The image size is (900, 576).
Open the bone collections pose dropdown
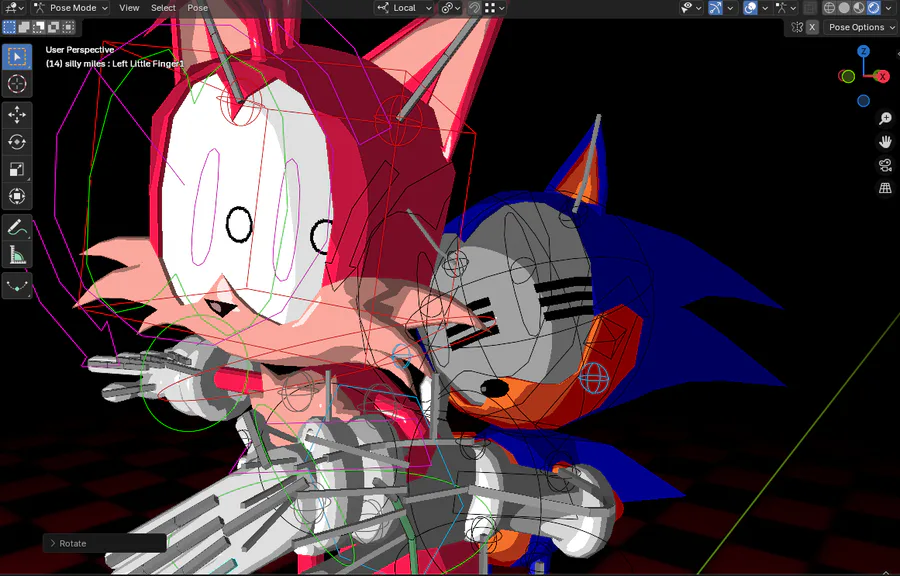click(x=786, y=7)
